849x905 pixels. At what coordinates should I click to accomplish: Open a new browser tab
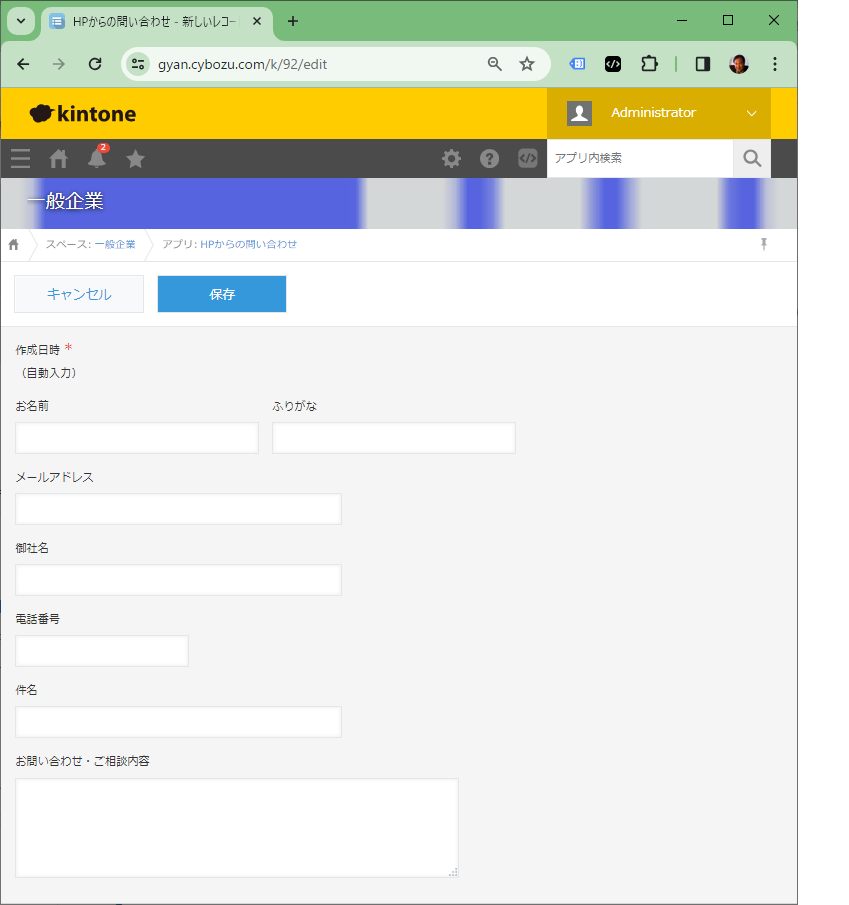point(293,21)
